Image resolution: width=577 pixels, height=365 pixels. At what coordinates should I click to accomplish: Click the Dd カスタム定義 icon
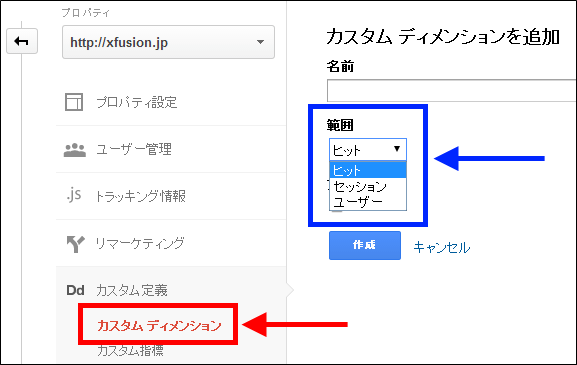click(x=75, y=290)
